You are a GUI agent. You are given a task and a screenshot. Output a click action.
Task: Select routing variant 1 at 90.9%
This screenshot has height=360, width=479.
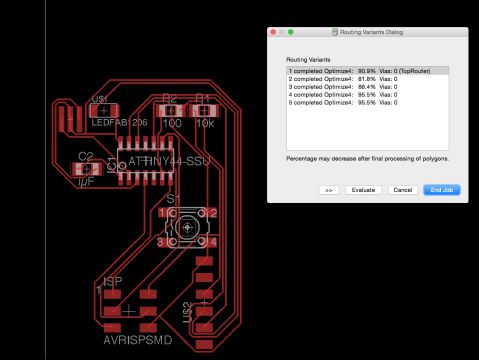pyautogui.click(x=367, y=71)
